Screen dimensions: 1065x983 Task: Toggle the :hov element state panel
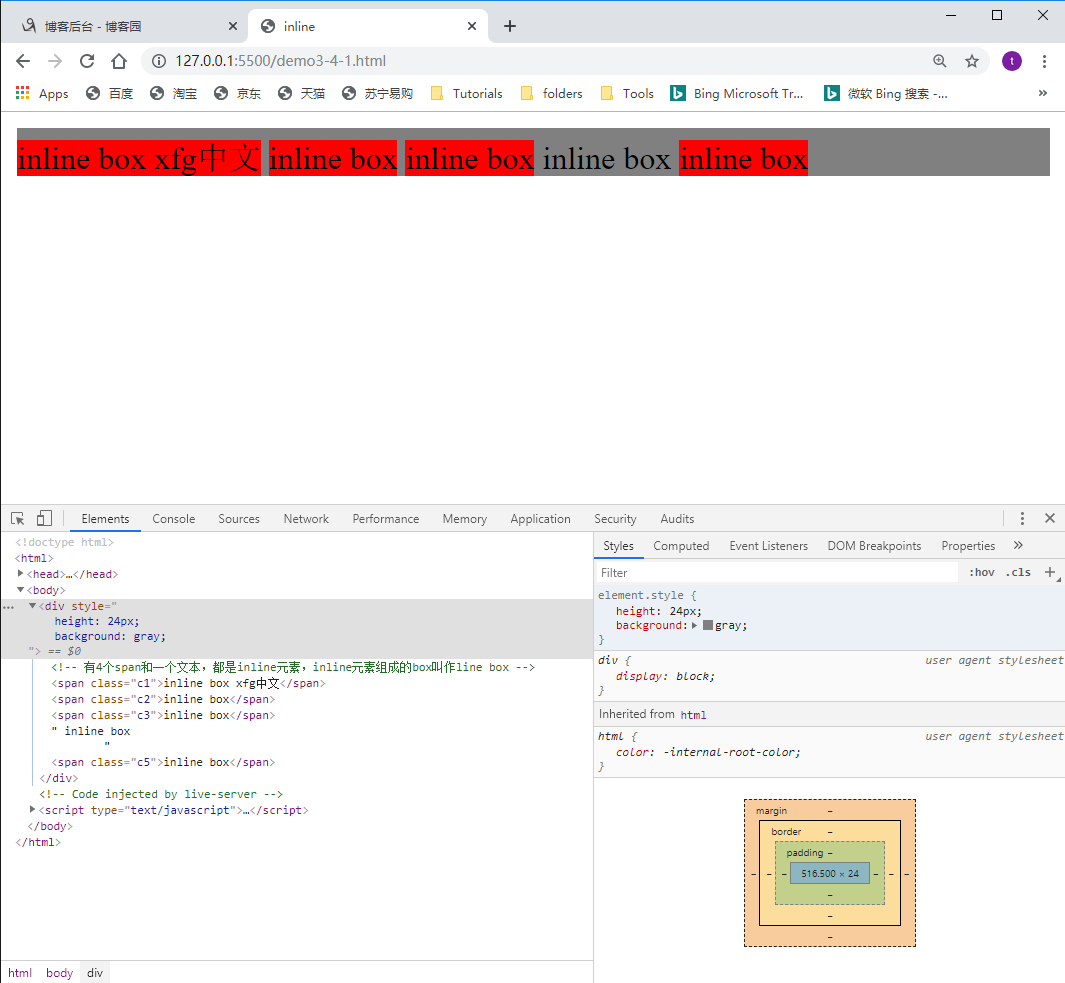pos(981,573)
